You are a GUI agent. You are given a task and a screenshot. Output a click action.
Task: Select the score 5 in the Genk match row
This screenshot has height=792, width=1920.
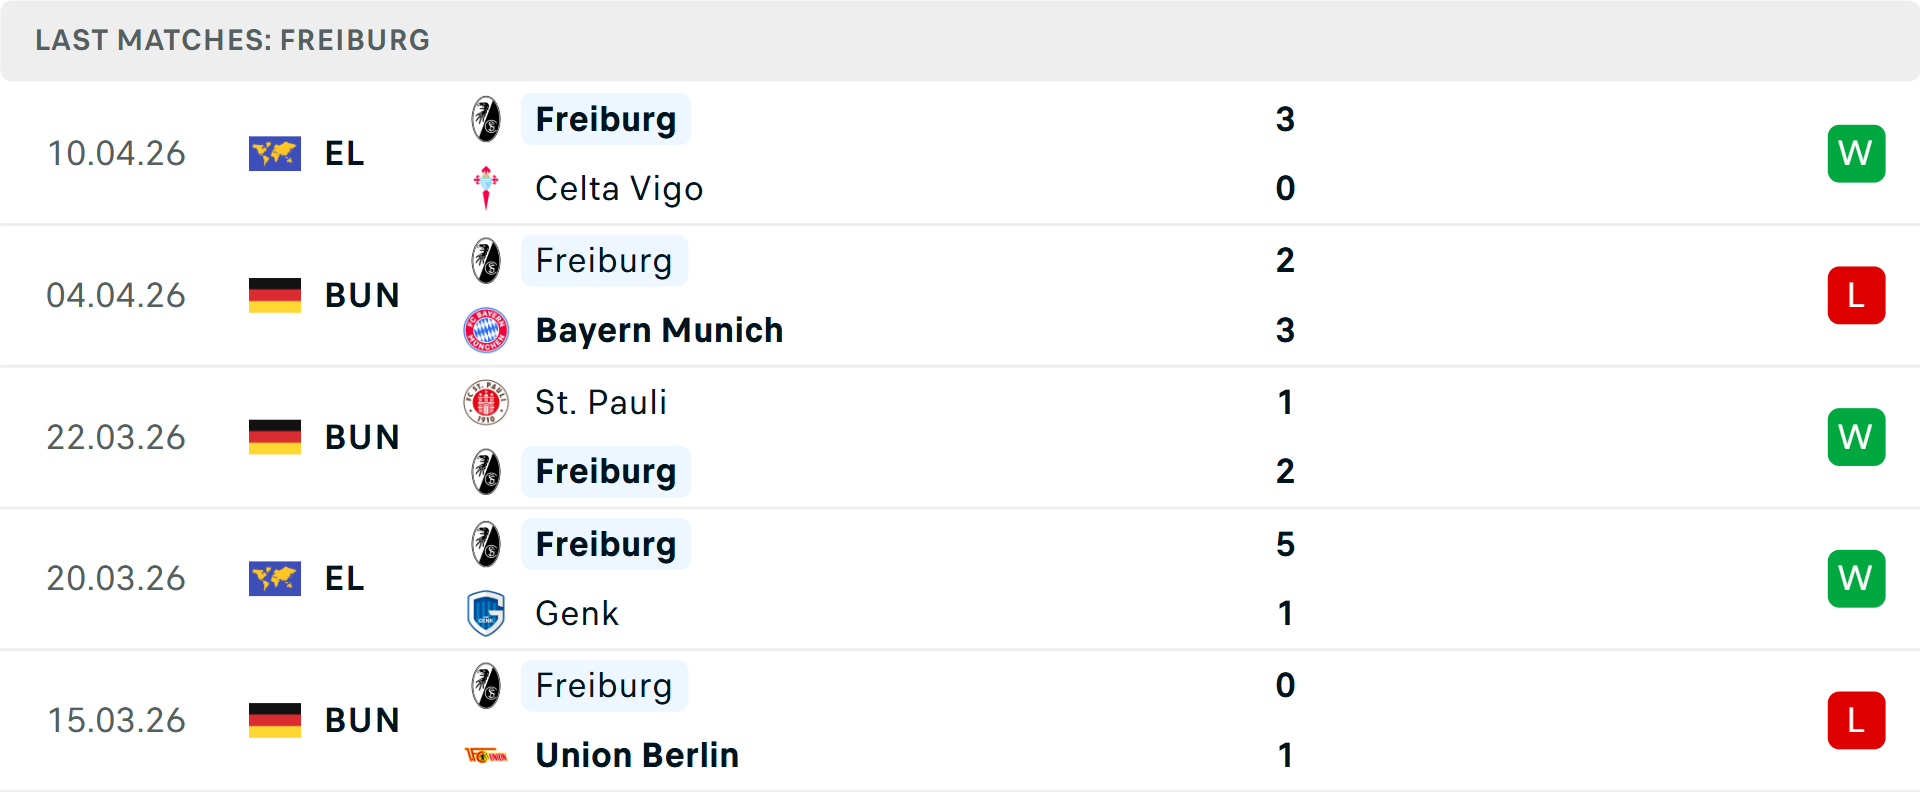[x=1286, y=545]
